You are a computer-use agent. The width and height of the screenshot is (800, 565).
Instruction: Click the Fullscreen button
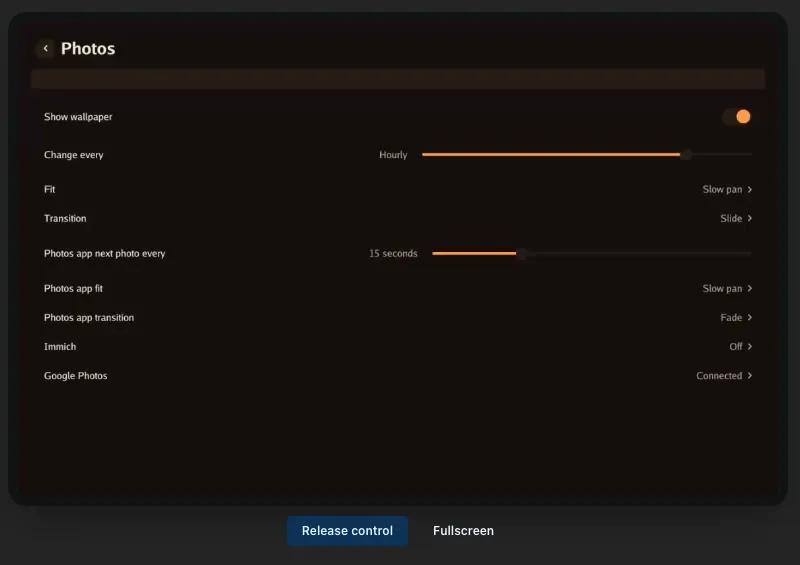click(463, 531)
